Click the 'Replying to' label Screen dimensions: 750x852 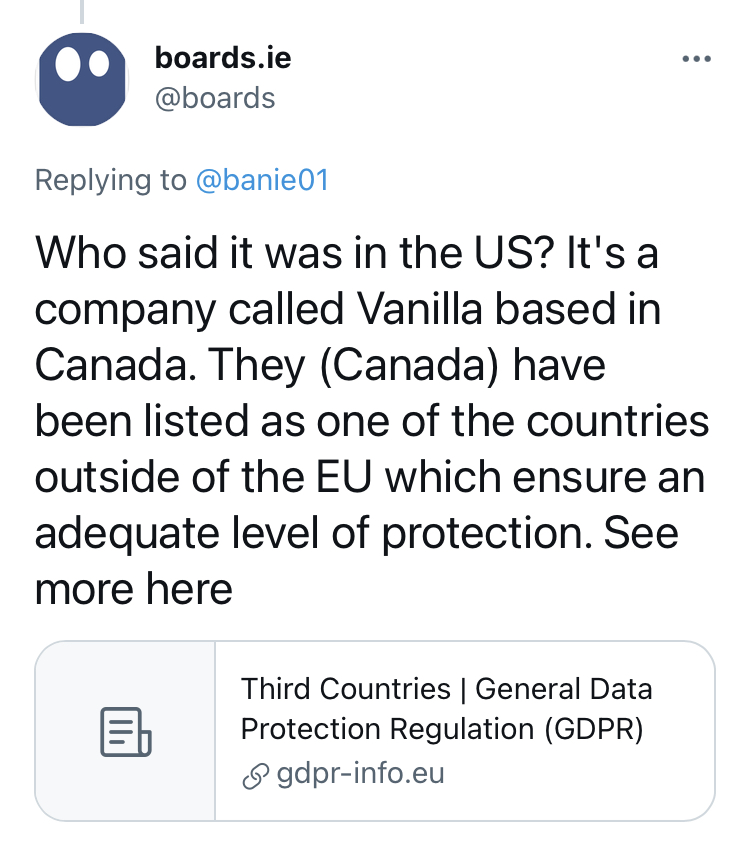(111, 180)
